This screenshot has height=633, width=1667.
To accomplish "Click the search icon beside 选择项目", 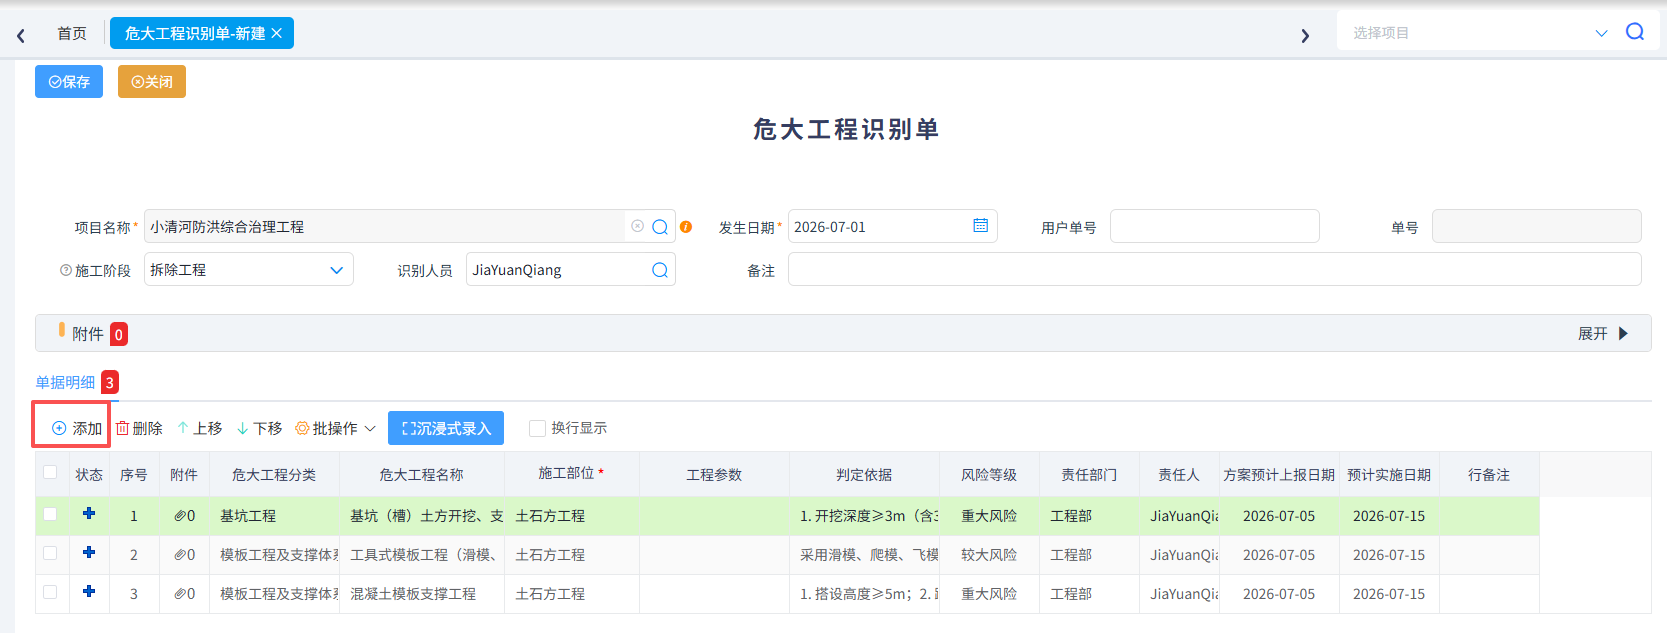I will coord(1635,32).
